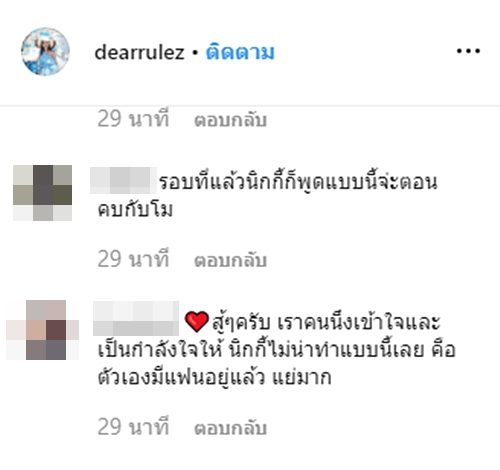This screenshot has width=500, height=470.
Task: Follow dearrulez via the blue ติดตาม link
Action: 240,52
